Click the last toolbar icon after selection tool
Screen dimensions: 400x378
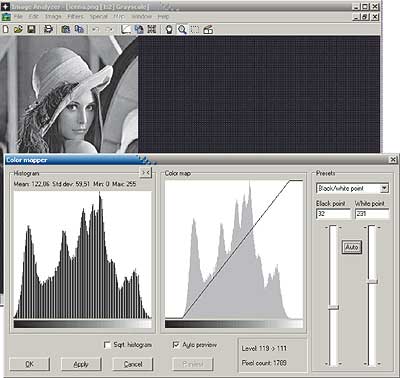[x=208, y=29]
